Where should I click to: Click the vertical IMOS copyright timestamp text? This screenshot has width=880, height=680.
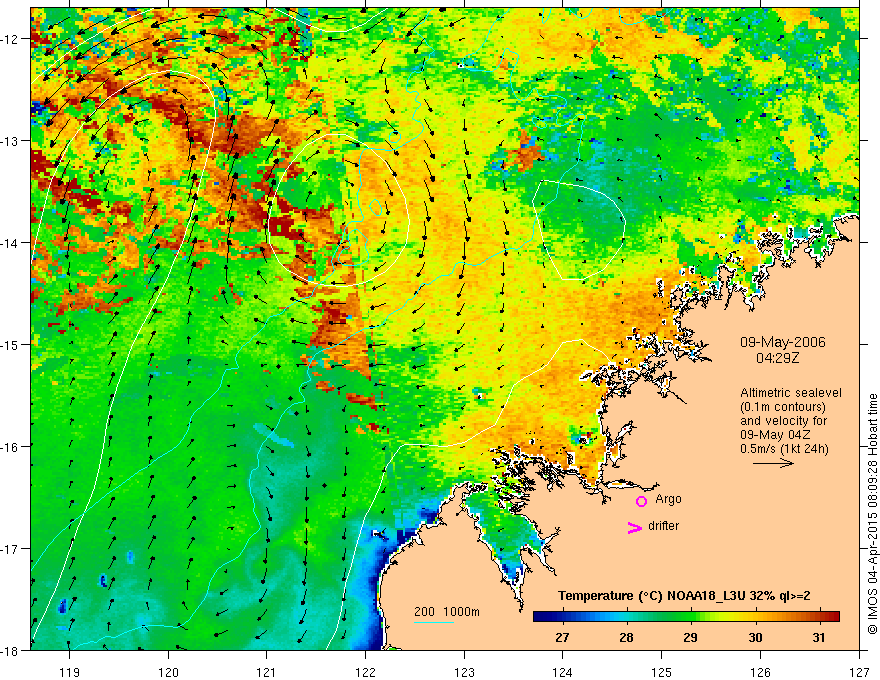[872, 514]
